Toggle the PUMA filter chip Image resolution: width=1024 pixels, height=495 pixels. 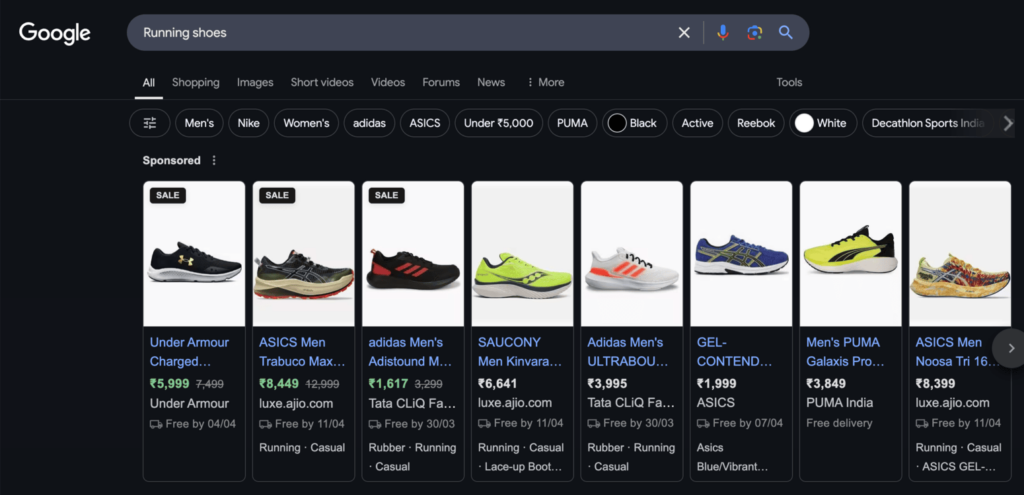pos(572,123)
